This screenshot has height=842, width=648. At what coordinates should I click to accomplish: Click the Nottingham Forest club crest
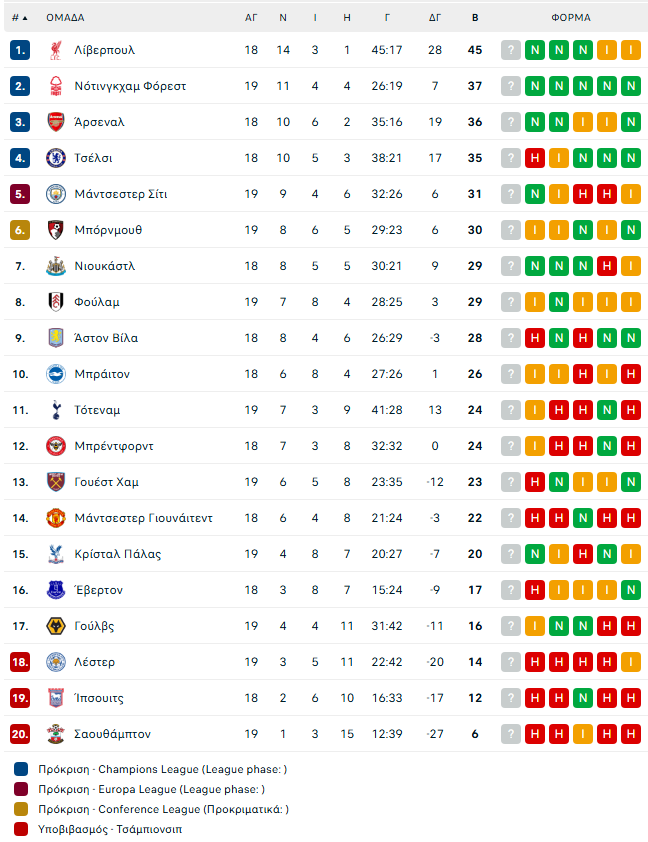click(56, 86)
